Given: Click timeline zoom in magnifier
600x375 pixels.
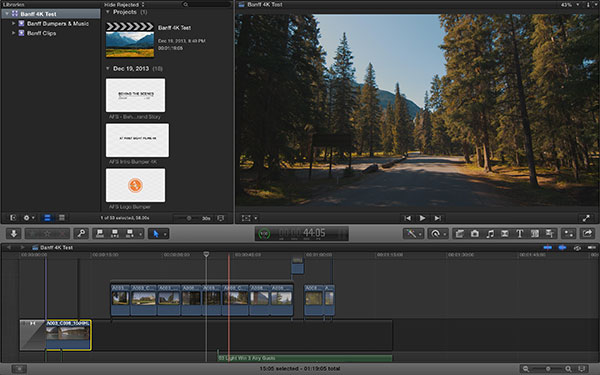Looking at the screenshot, I should [568, 369].
